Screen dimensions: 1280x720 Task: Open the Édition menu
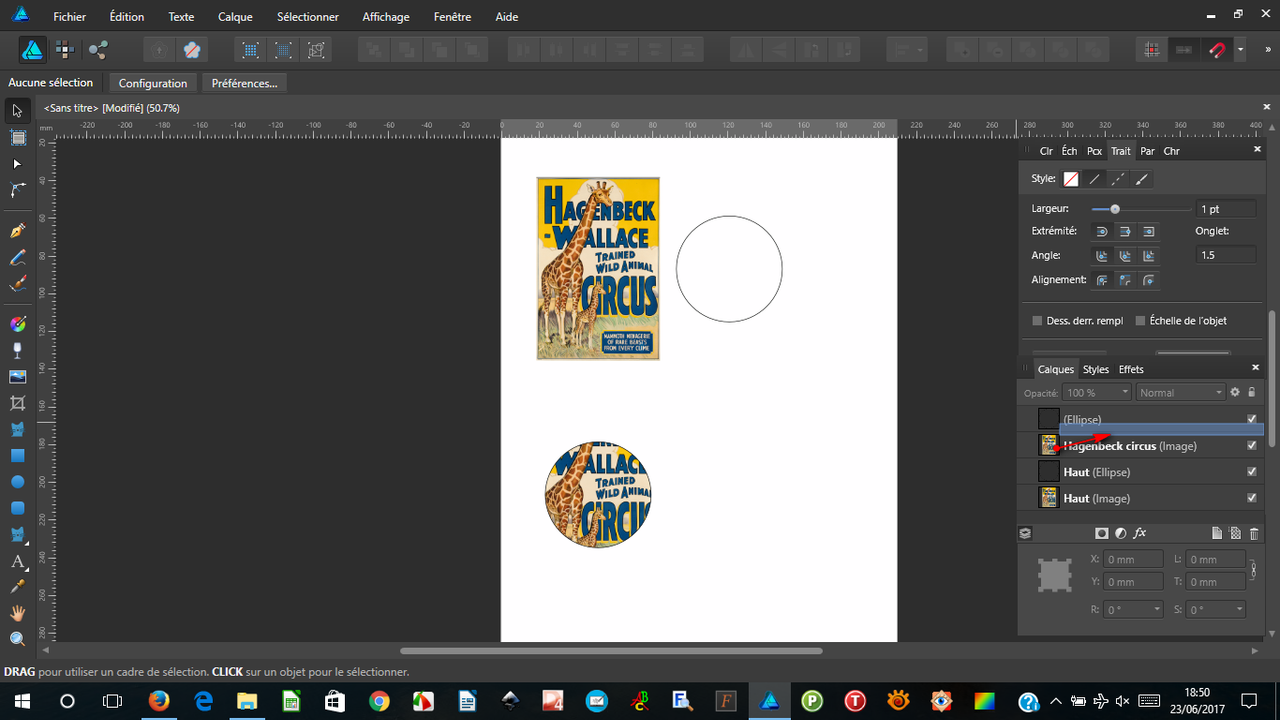127,17
